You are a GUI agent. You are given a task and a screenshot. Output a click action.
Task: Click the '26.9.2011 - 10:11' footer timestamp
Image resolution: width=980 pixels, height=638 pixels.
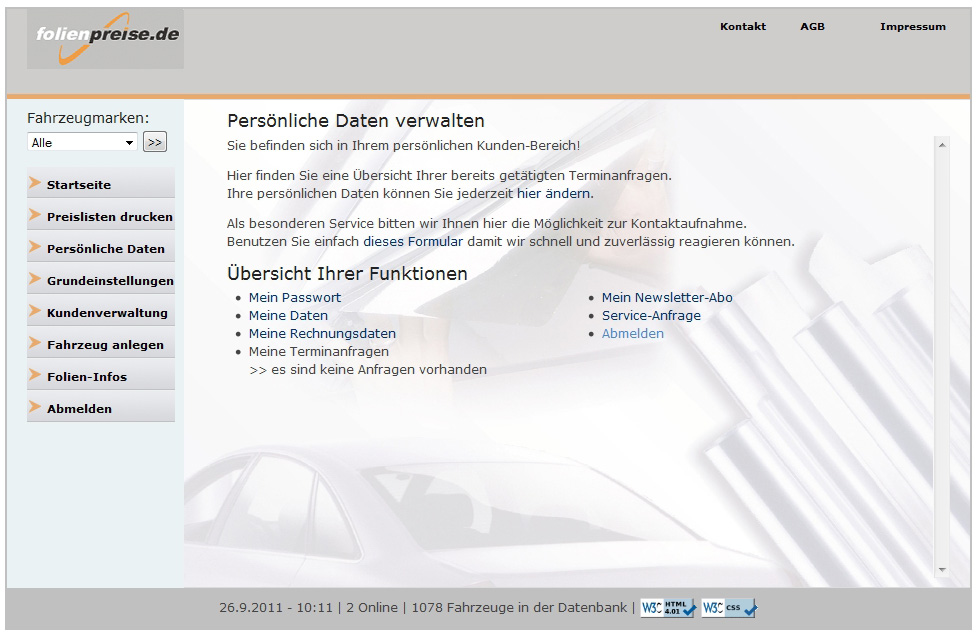(x=276, y=608)
